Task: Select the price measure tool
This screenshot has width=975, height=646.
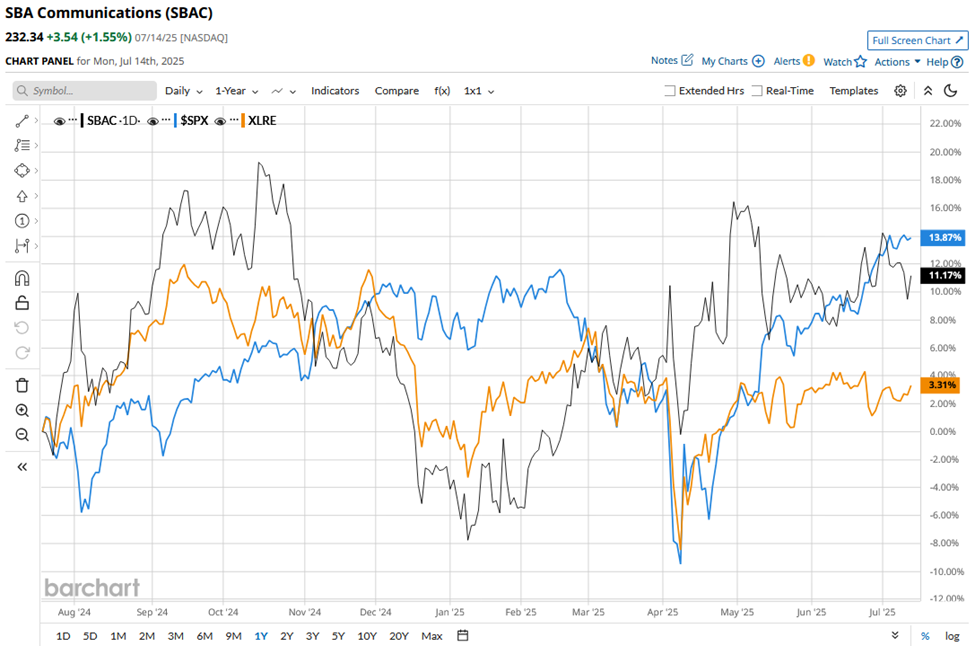Action: 22,246
